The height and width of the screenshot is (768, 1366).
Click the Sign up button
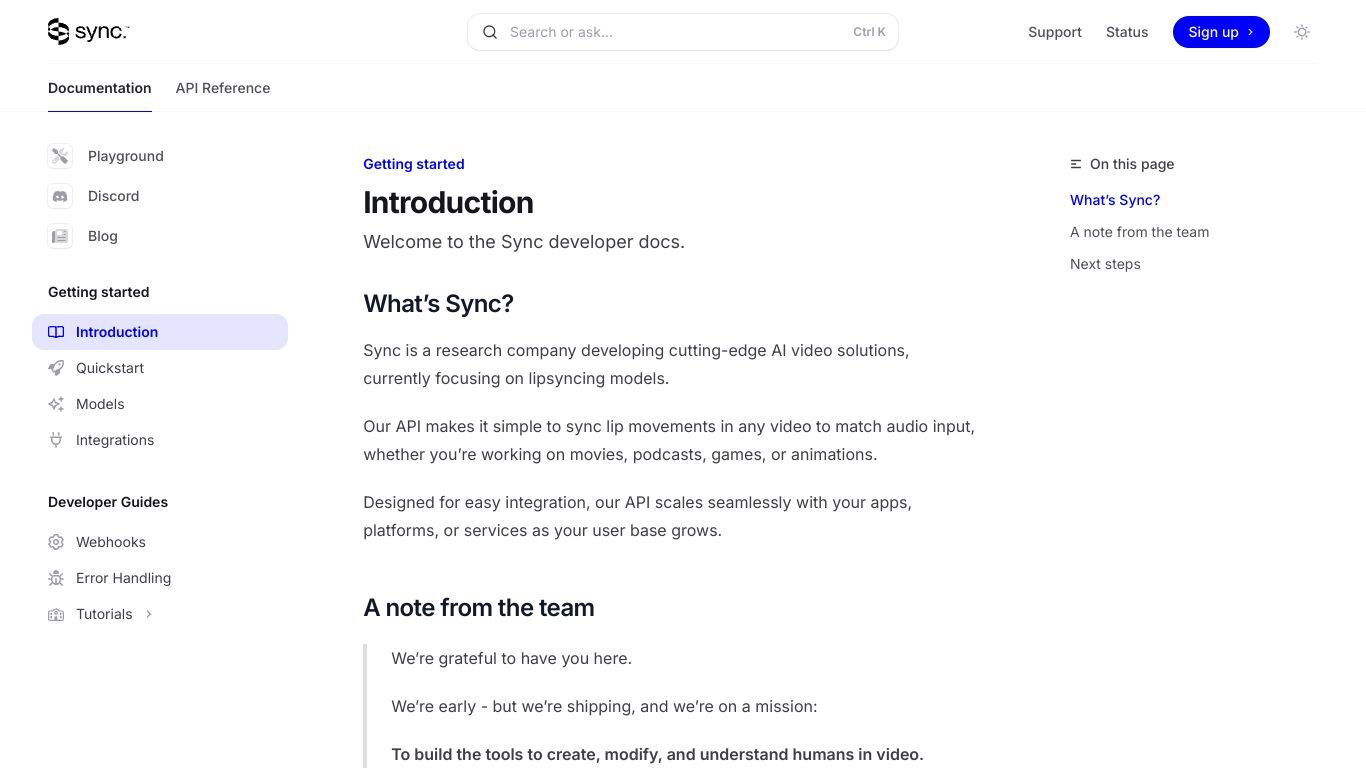tap(1221, 32)
